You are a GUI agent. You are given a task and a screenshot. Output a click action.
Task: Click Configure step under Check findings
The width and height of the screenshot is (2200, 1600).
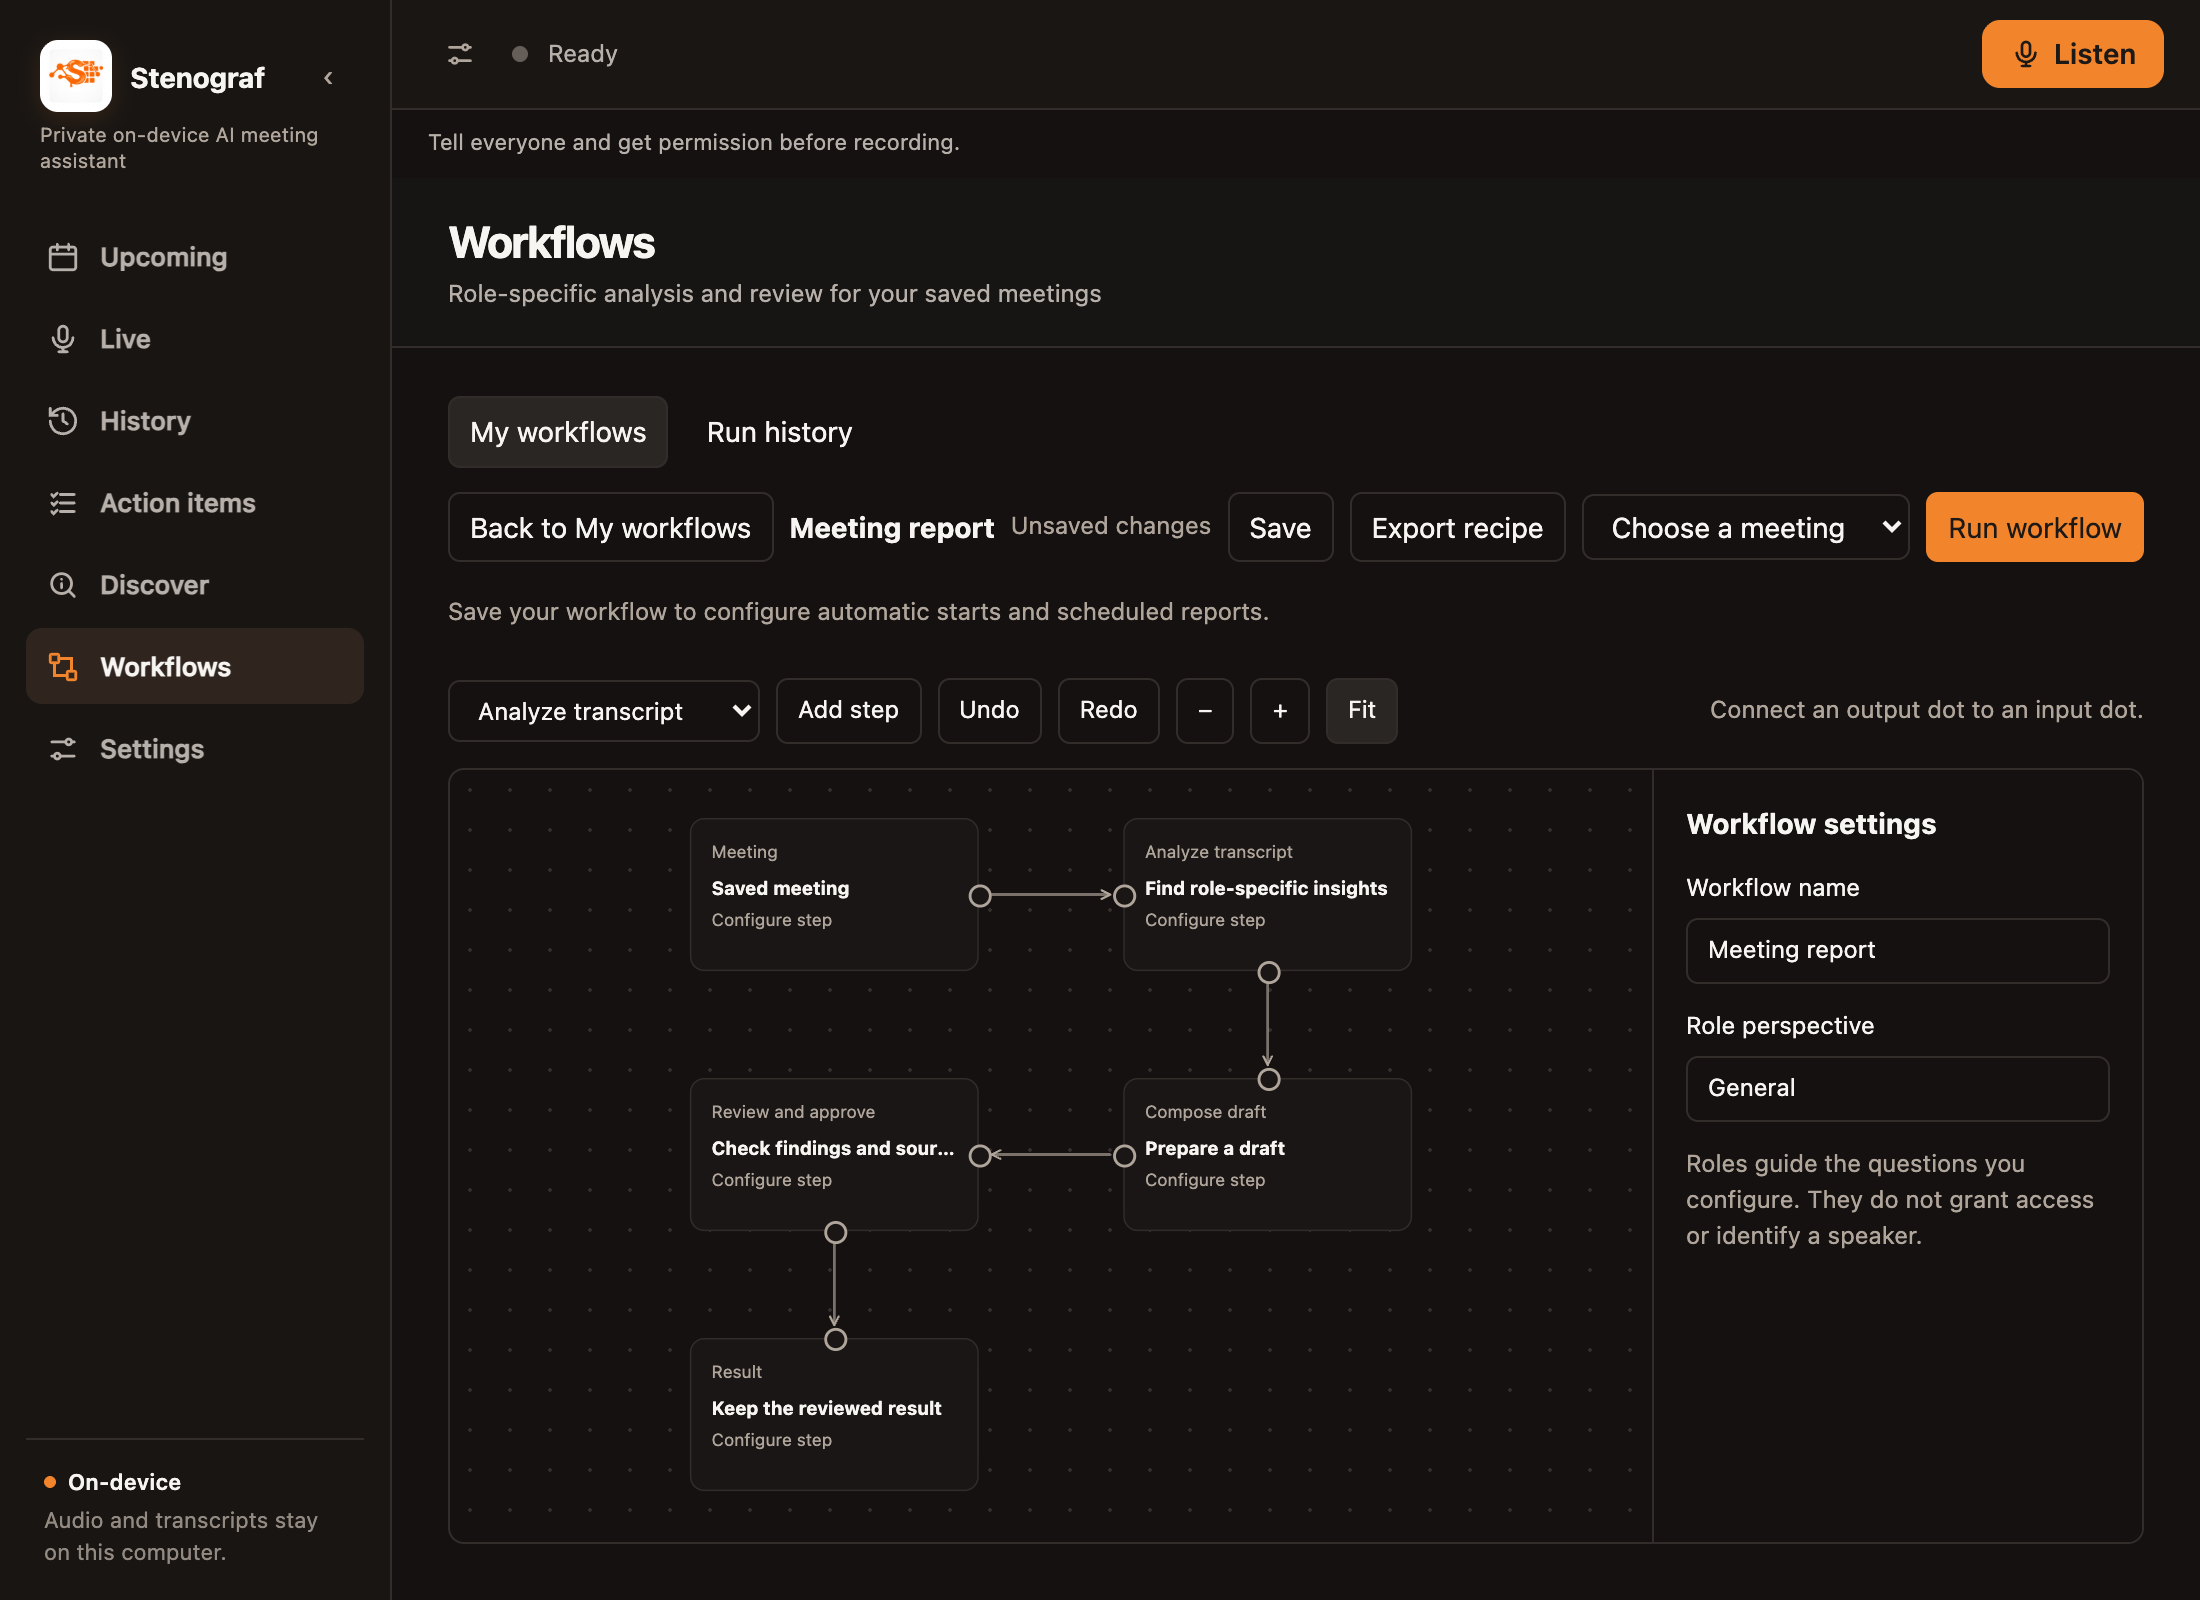pyautogui.click(x=771, y=1180)
